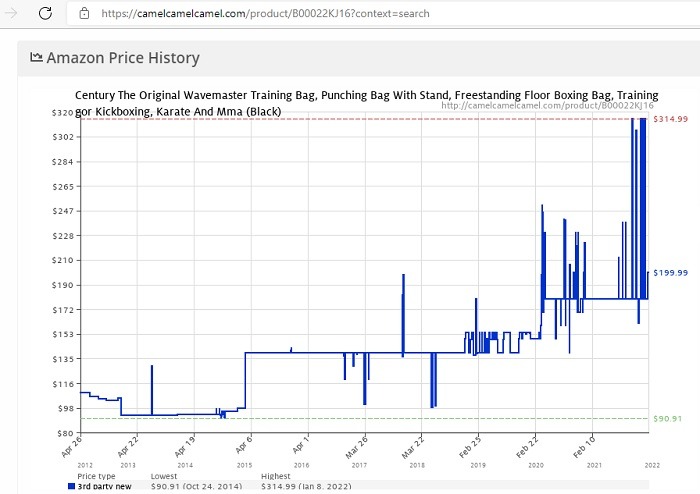The height and width of the screenshot is (494, 700).
Task: Click the 2012 year label on axis
Action: (x=84, y=465)
